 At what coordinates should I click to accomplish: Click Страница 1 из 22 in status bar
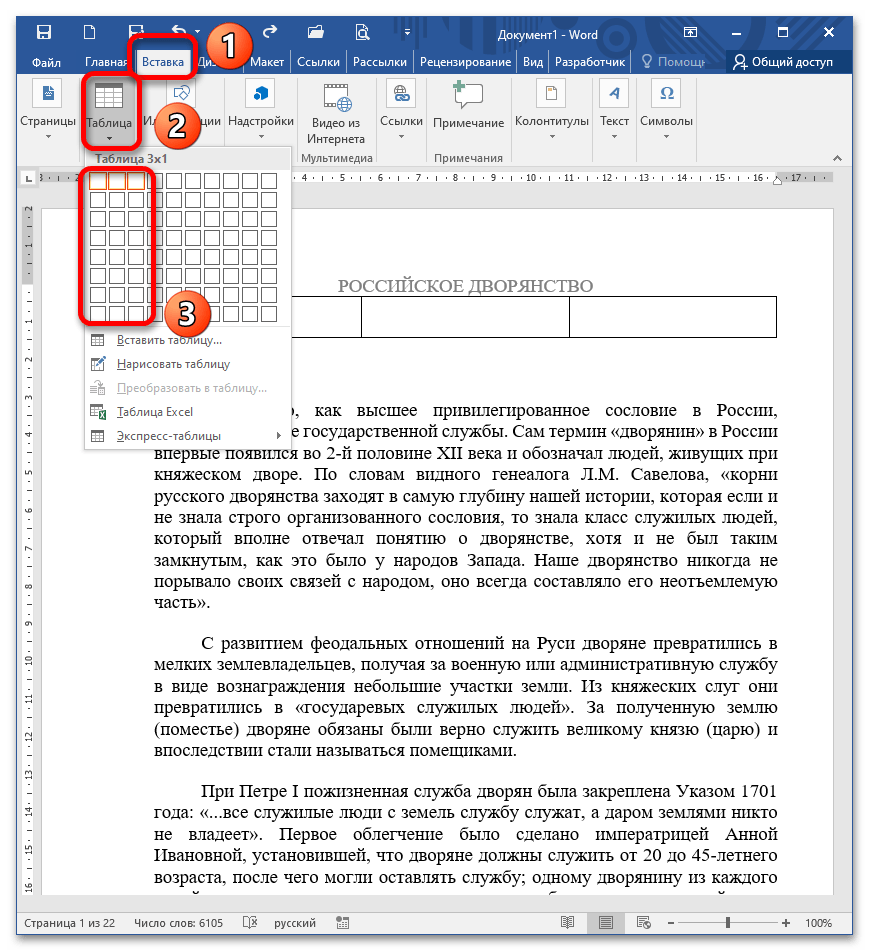[70, 923]
